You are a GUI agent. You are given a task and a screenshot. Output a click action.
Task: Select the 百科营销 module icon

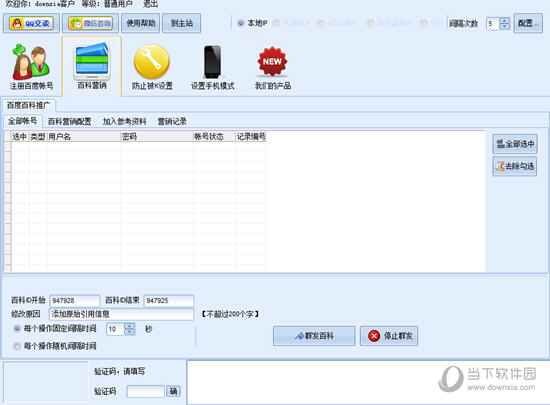click(x=92, y=66)
